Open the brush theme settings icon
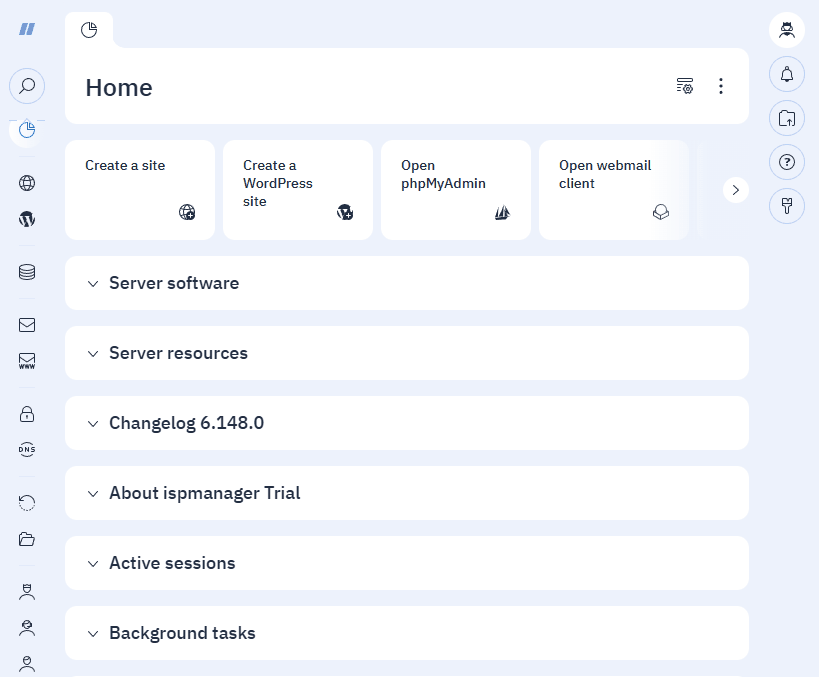 [x=787, y=206]
